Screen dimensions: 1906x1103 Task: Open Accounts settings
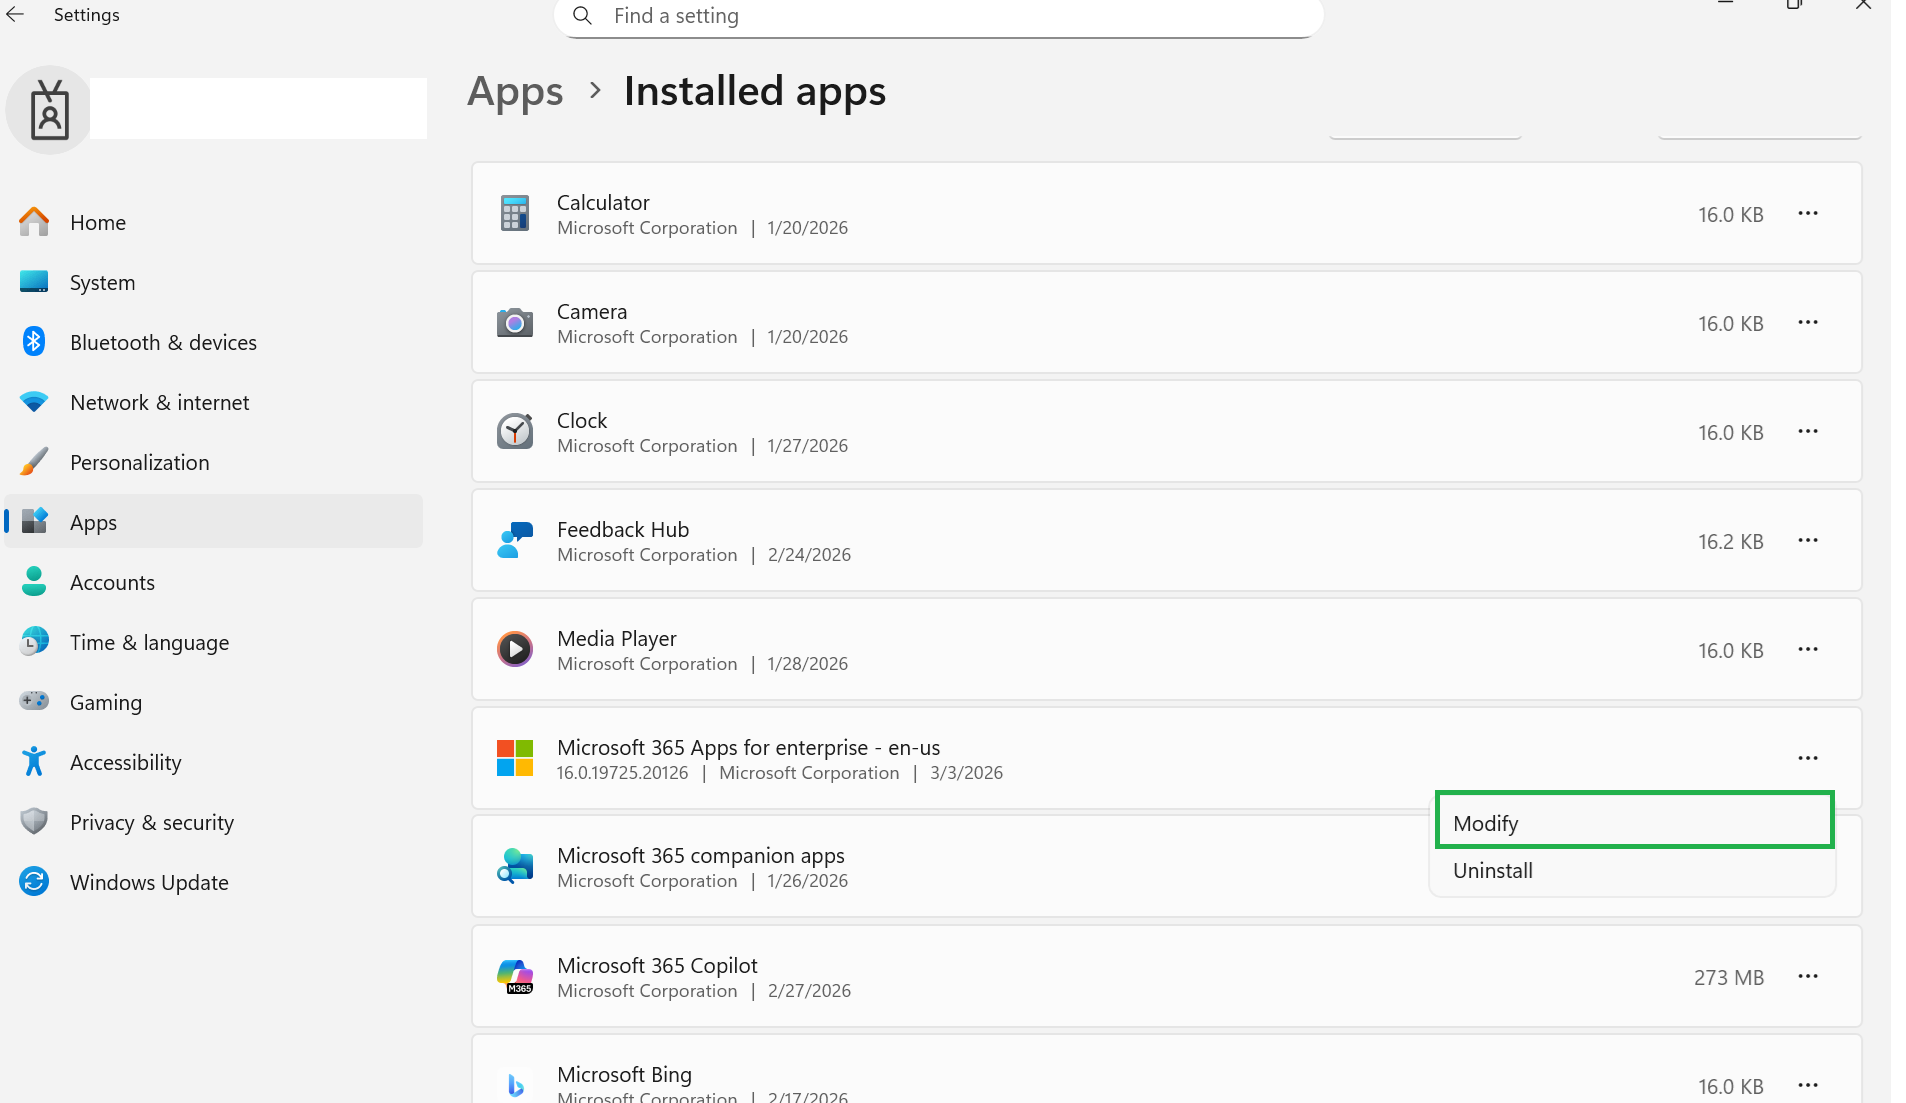(112, 583)
